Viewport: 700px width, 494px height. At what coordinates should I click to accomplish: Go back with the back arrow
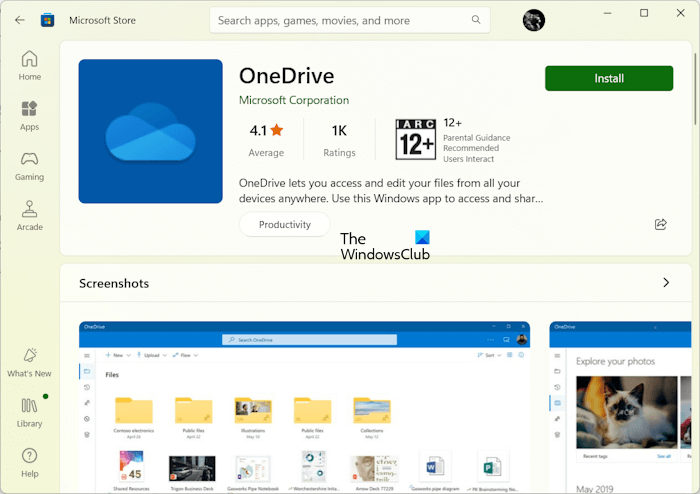click(x=20, y=20)
